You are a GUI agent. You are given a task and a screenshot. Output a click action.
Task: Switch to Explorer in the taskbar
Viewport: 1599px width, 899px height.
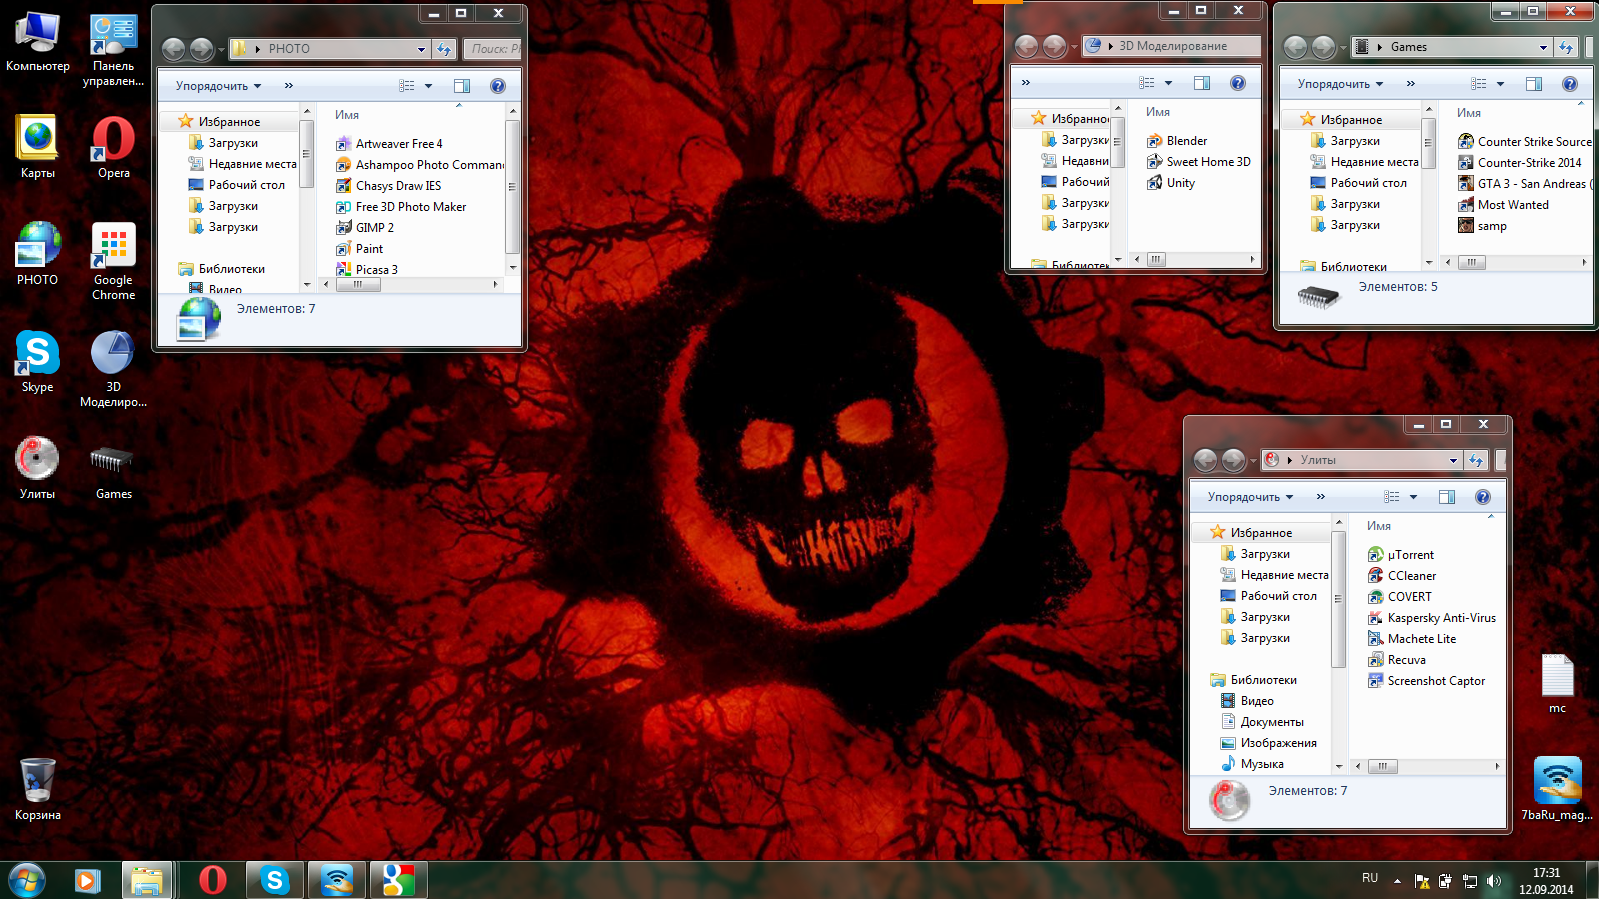(147, 880)
